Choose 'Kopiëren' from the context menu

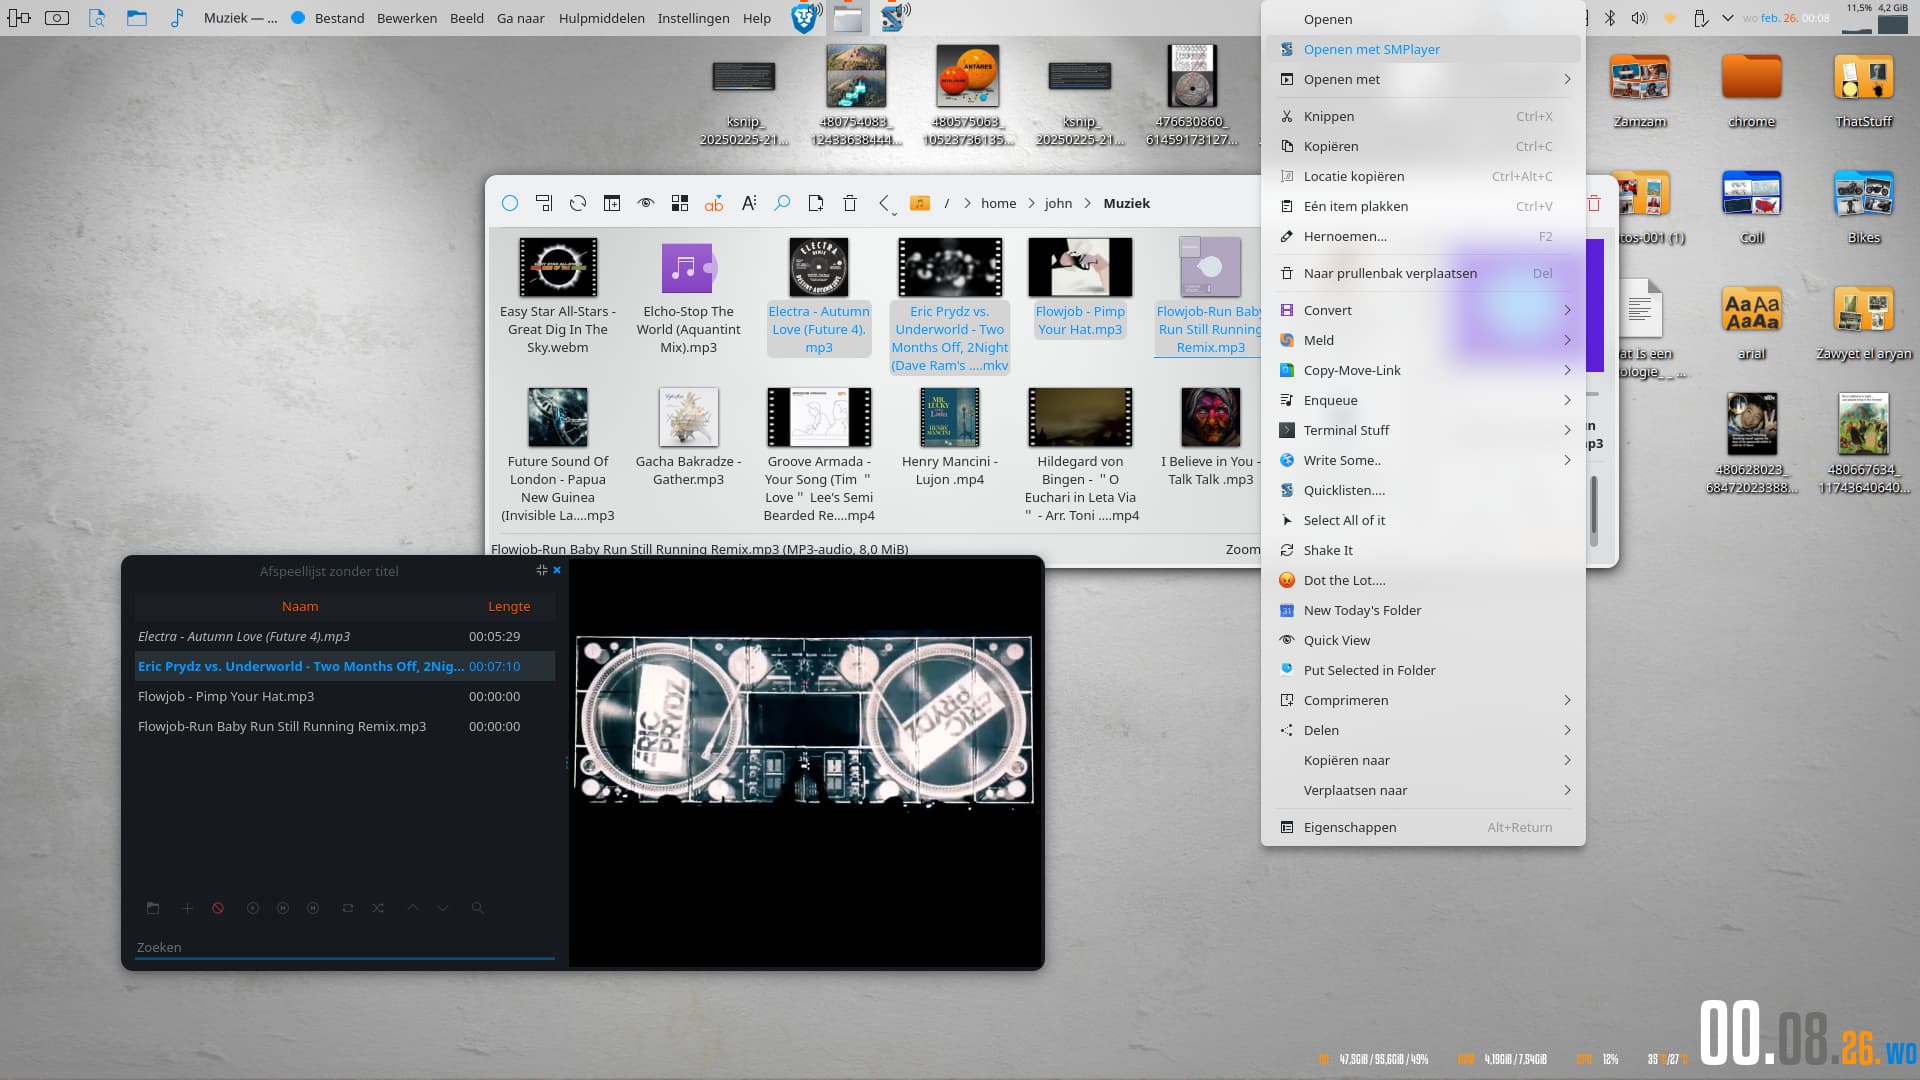[1423, 146]
